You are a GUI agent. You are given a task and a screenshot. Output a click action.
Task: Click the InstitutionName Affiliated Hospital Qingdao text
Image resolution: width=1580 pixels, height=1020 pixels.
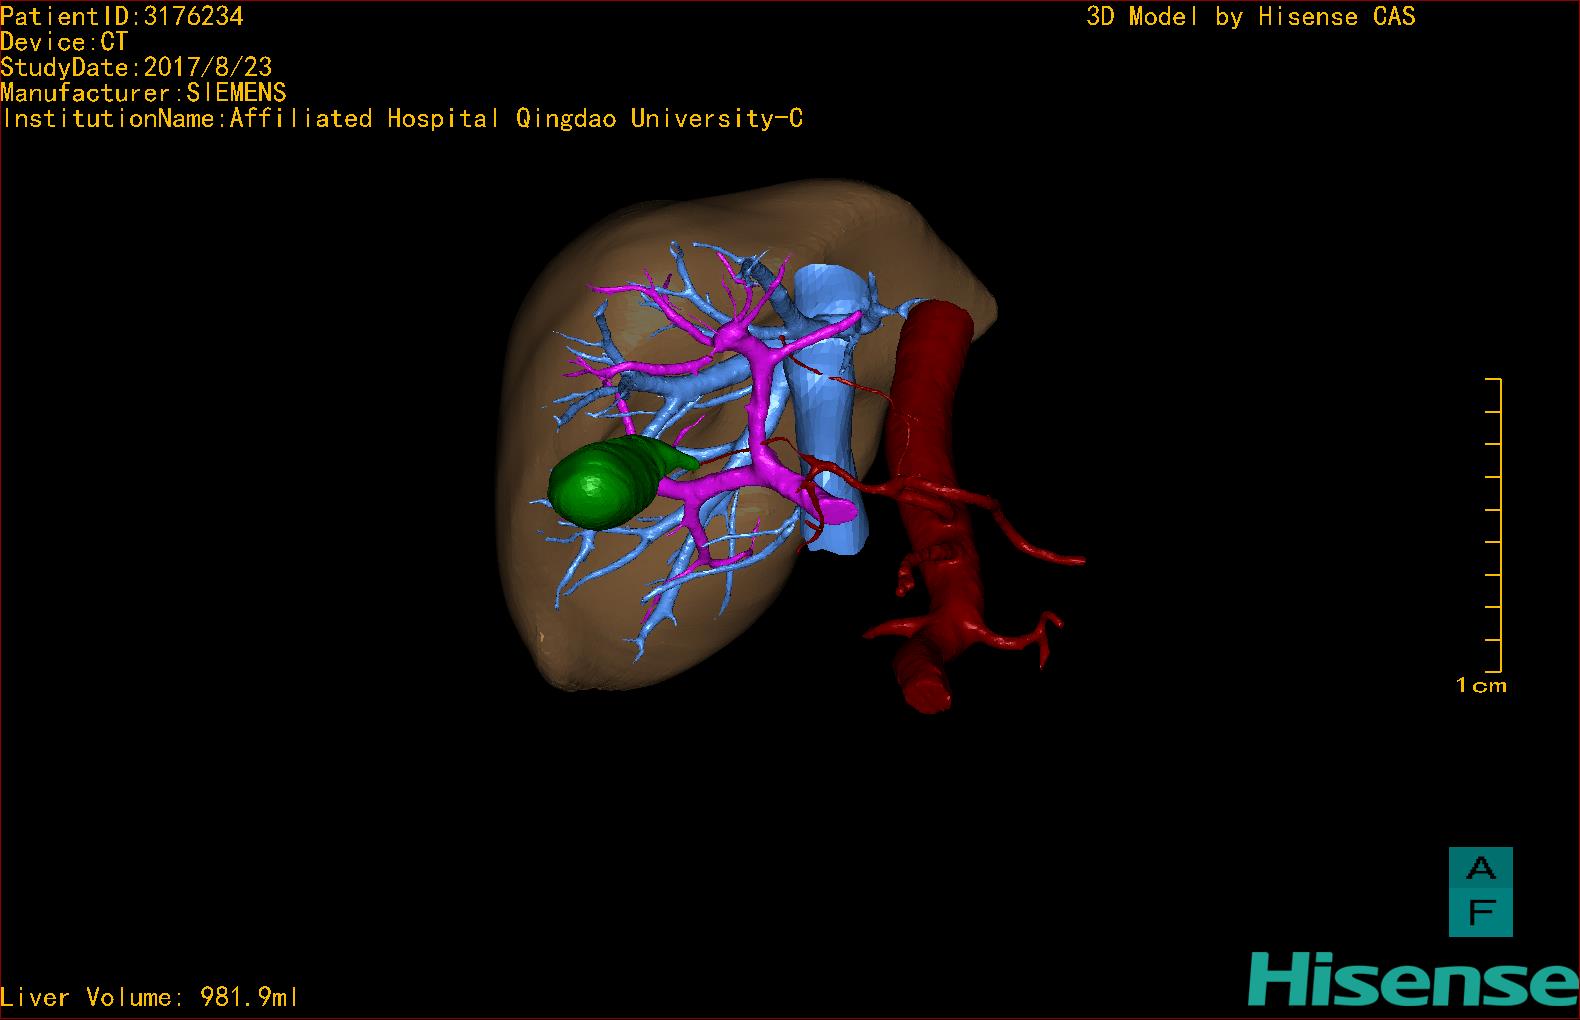pyautogui.click(x=402, y=118)
